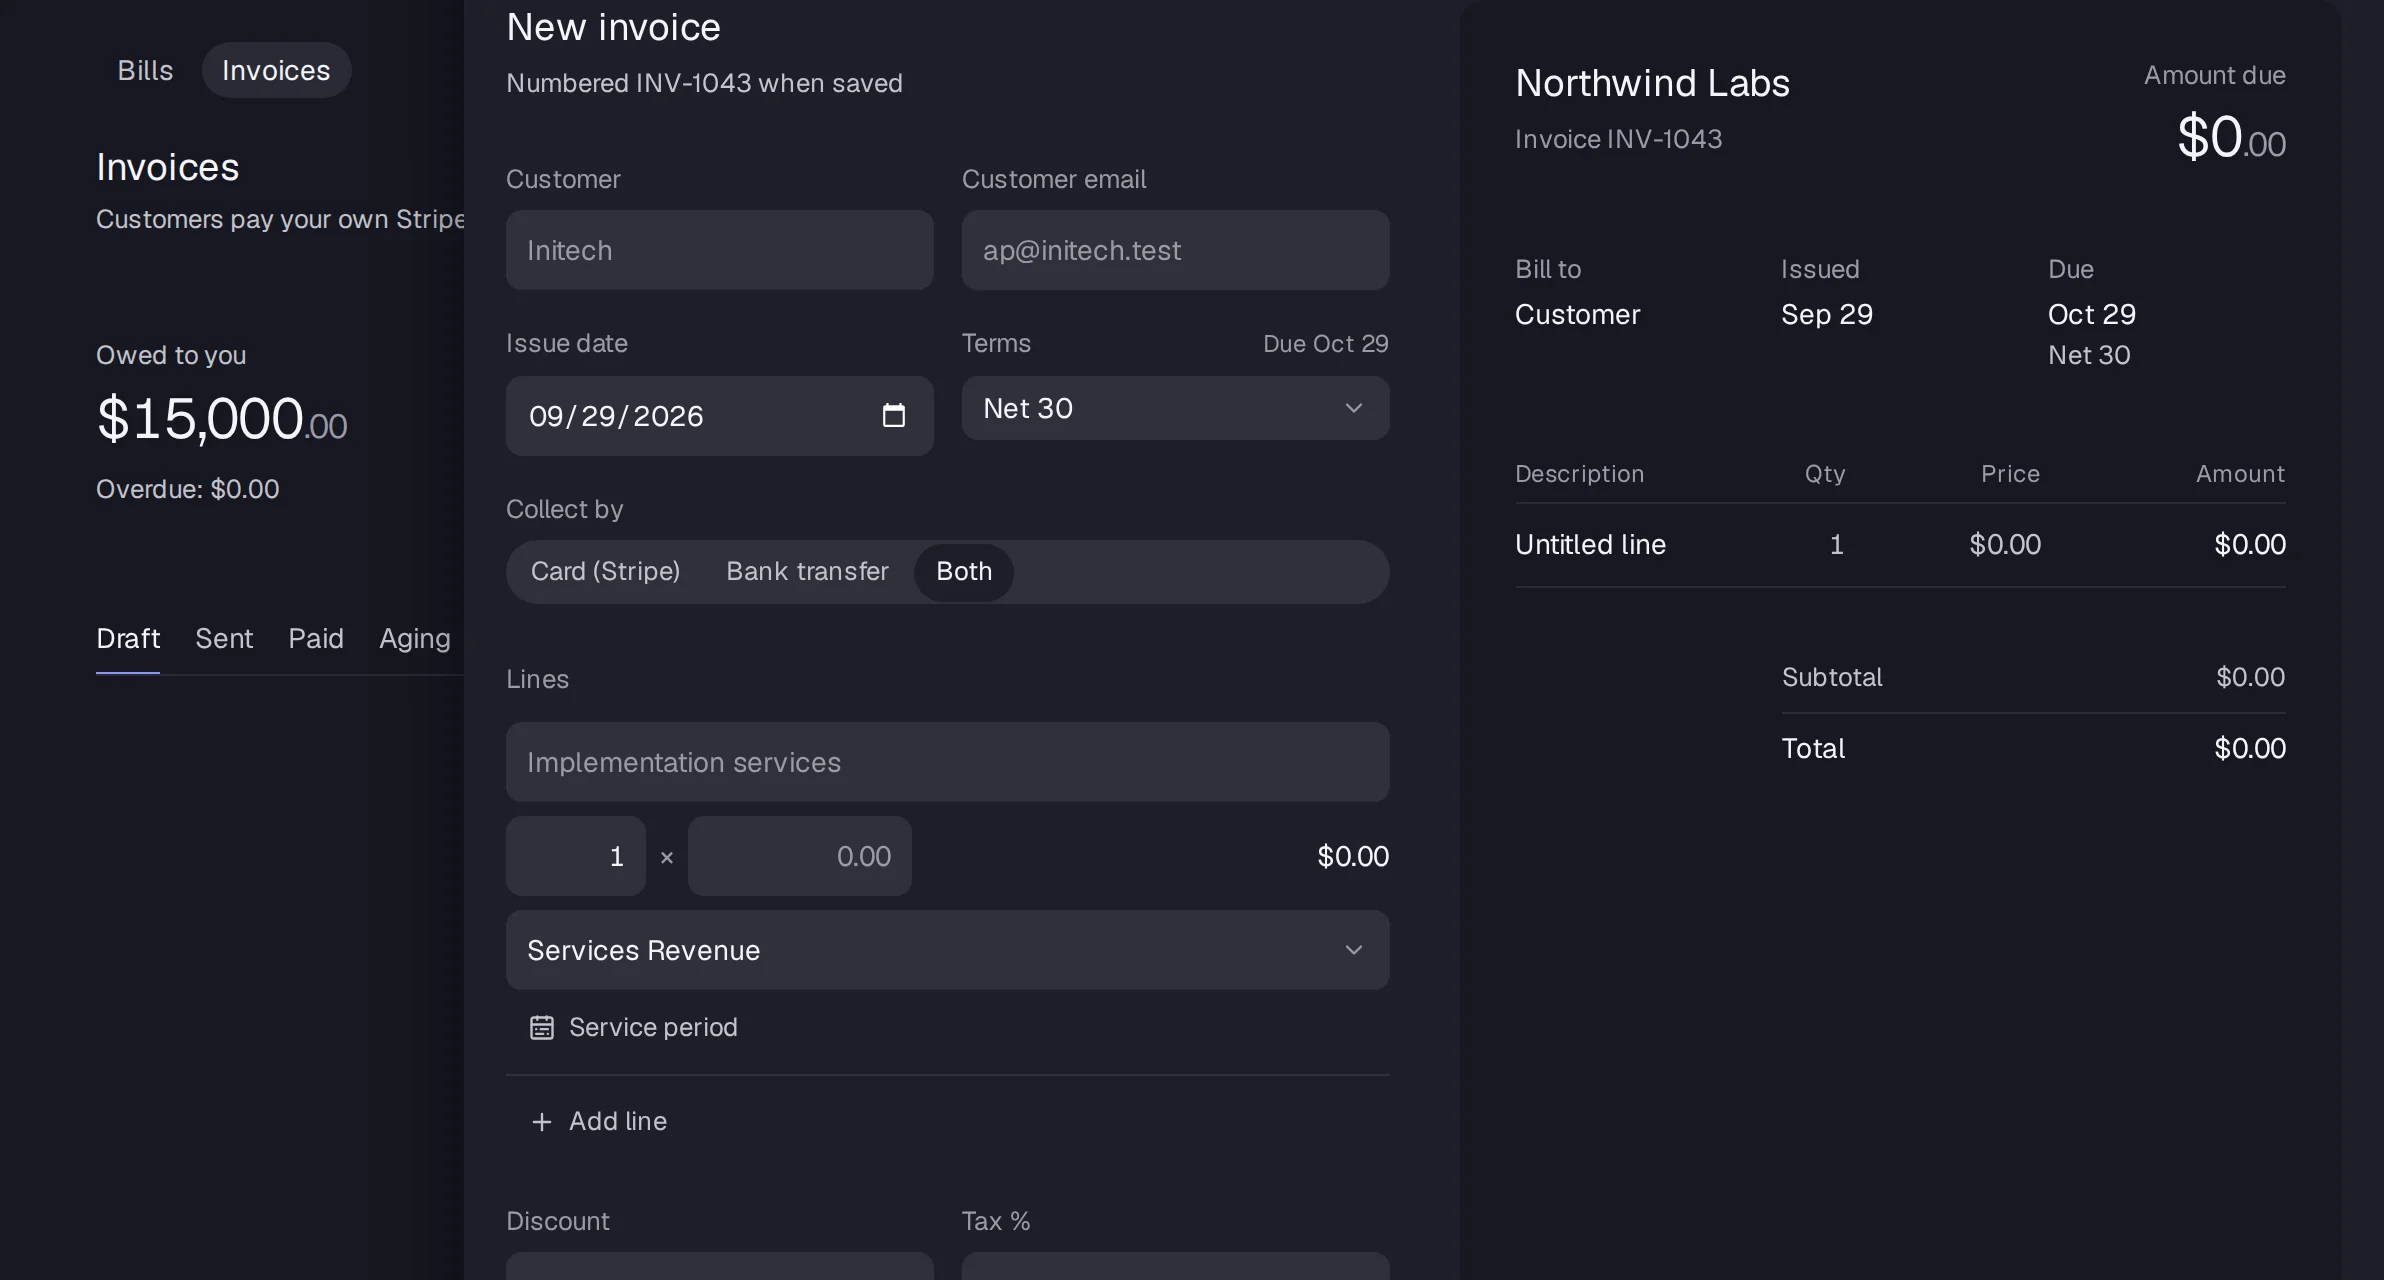
Task: Select Card (Stripe) collection method
Action: 605,571
